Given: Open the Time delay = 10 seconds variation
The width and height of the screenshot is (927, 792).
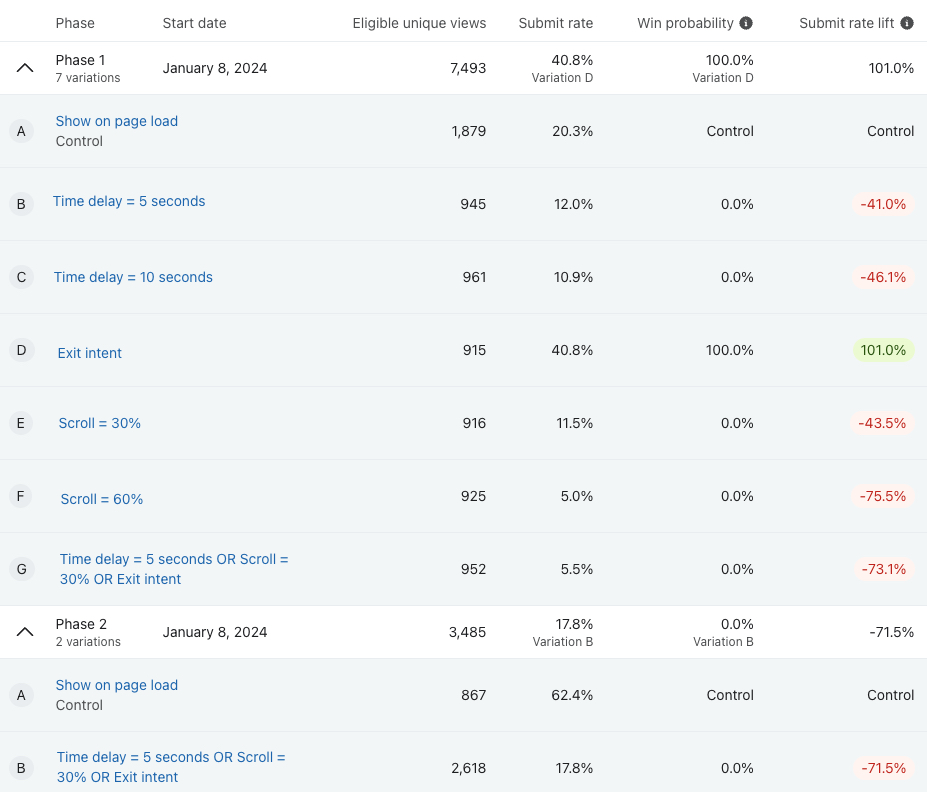Looking at the screenshot, I should (133, 277).
